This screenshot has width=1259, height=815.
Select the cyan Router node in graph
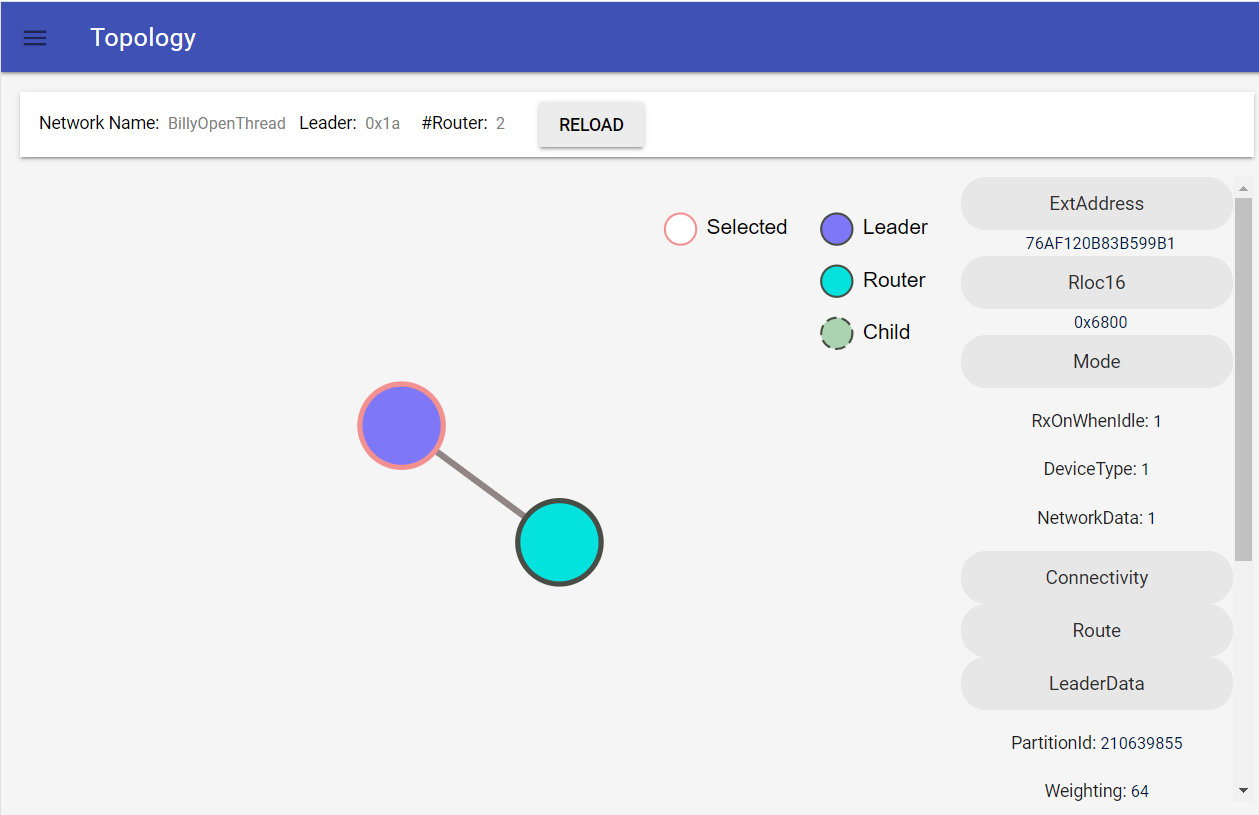click(x=559, y=542)
